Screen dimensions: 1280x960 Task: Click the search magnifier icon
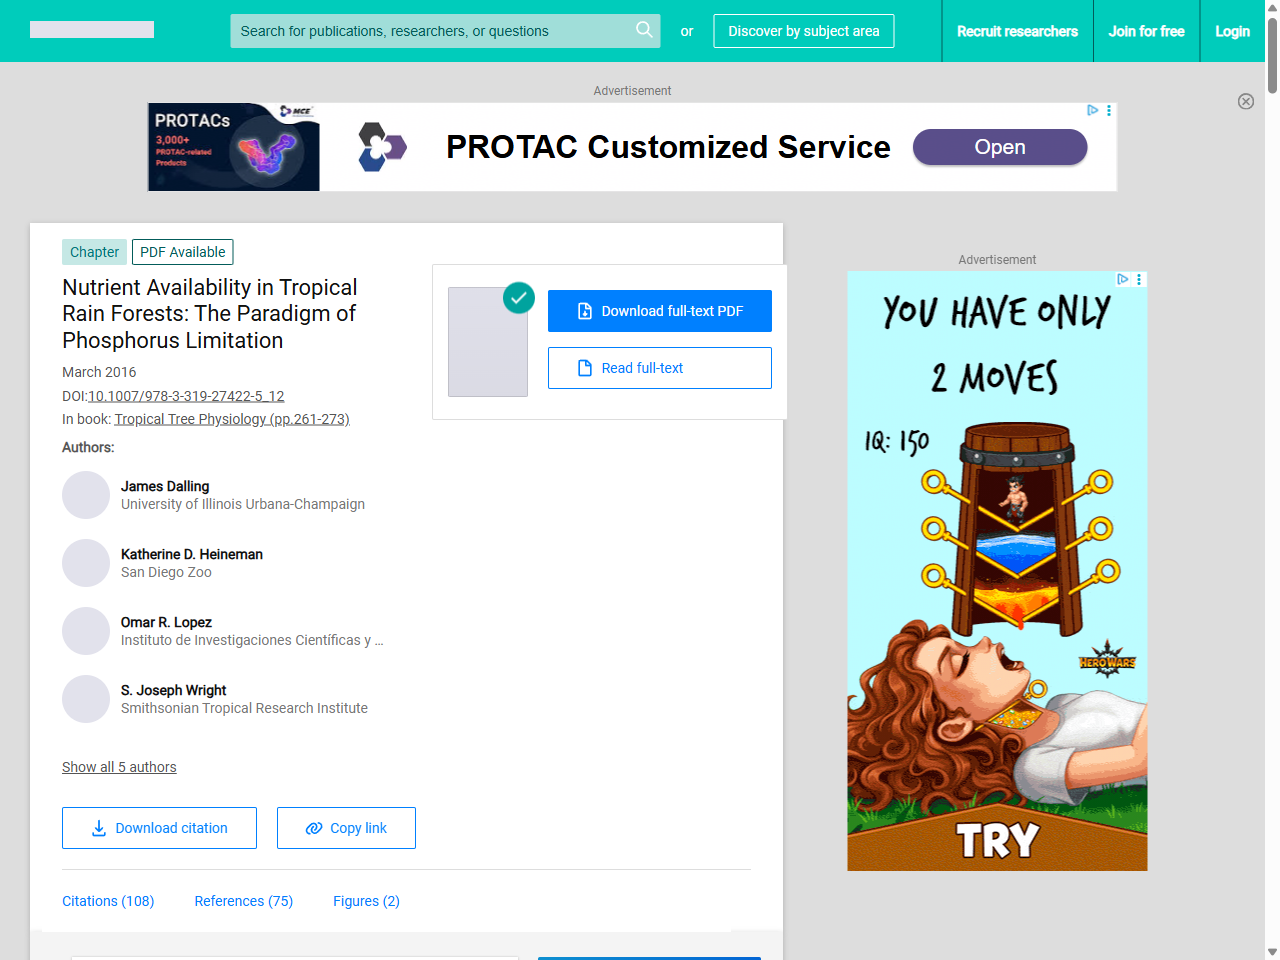pos(644,30)
